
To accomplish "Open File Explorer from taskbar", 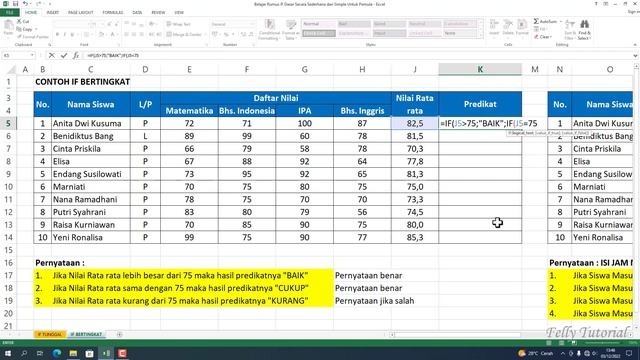I will coord(73,353).
